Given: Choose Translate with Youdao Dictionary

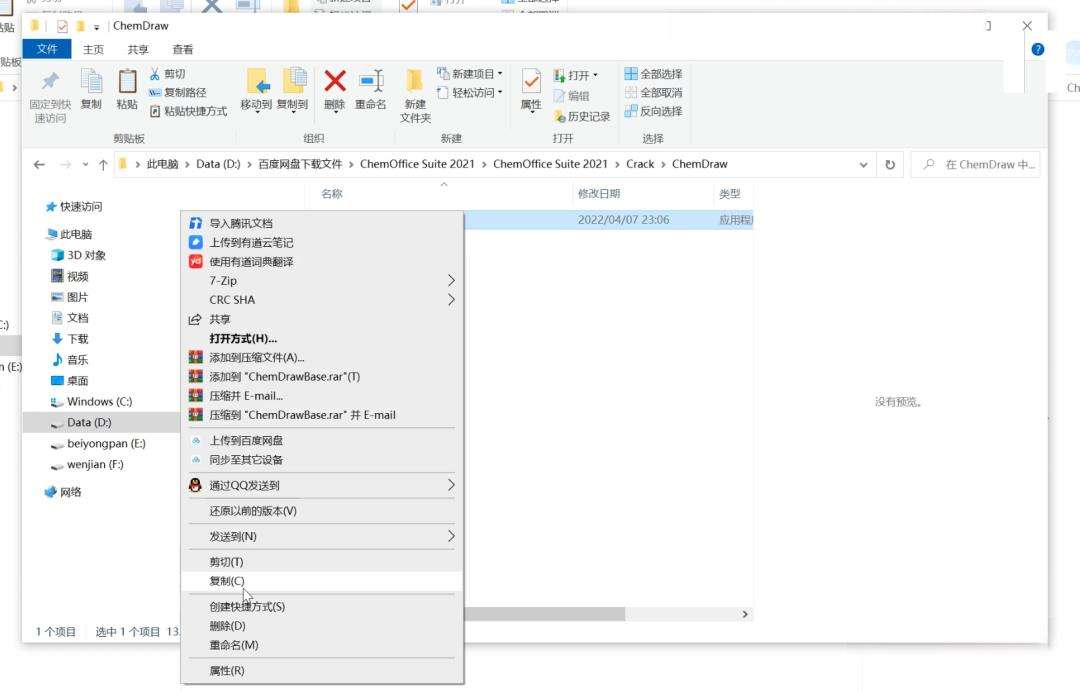Looking at the screenshot, I should [321, 262].
